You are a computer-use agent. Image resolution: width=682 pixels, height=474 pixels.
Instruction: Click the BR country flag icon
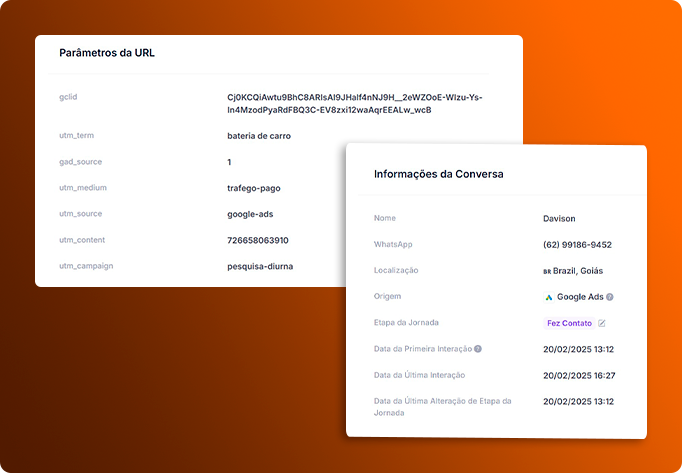tap(547, 271)
